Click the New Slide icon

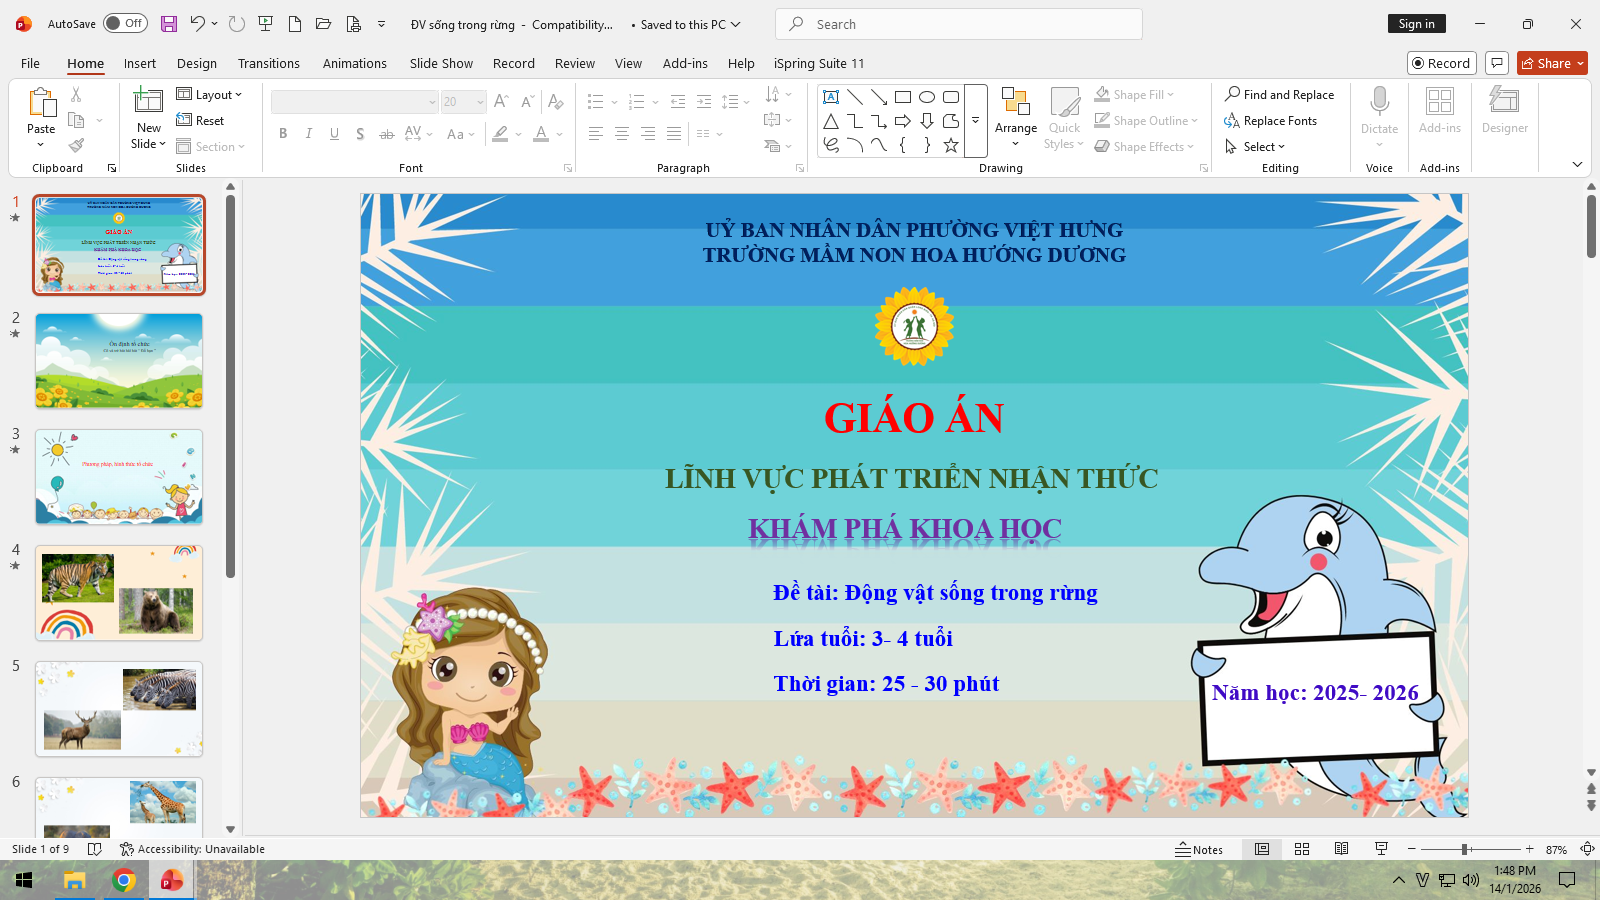click(148, 101)
